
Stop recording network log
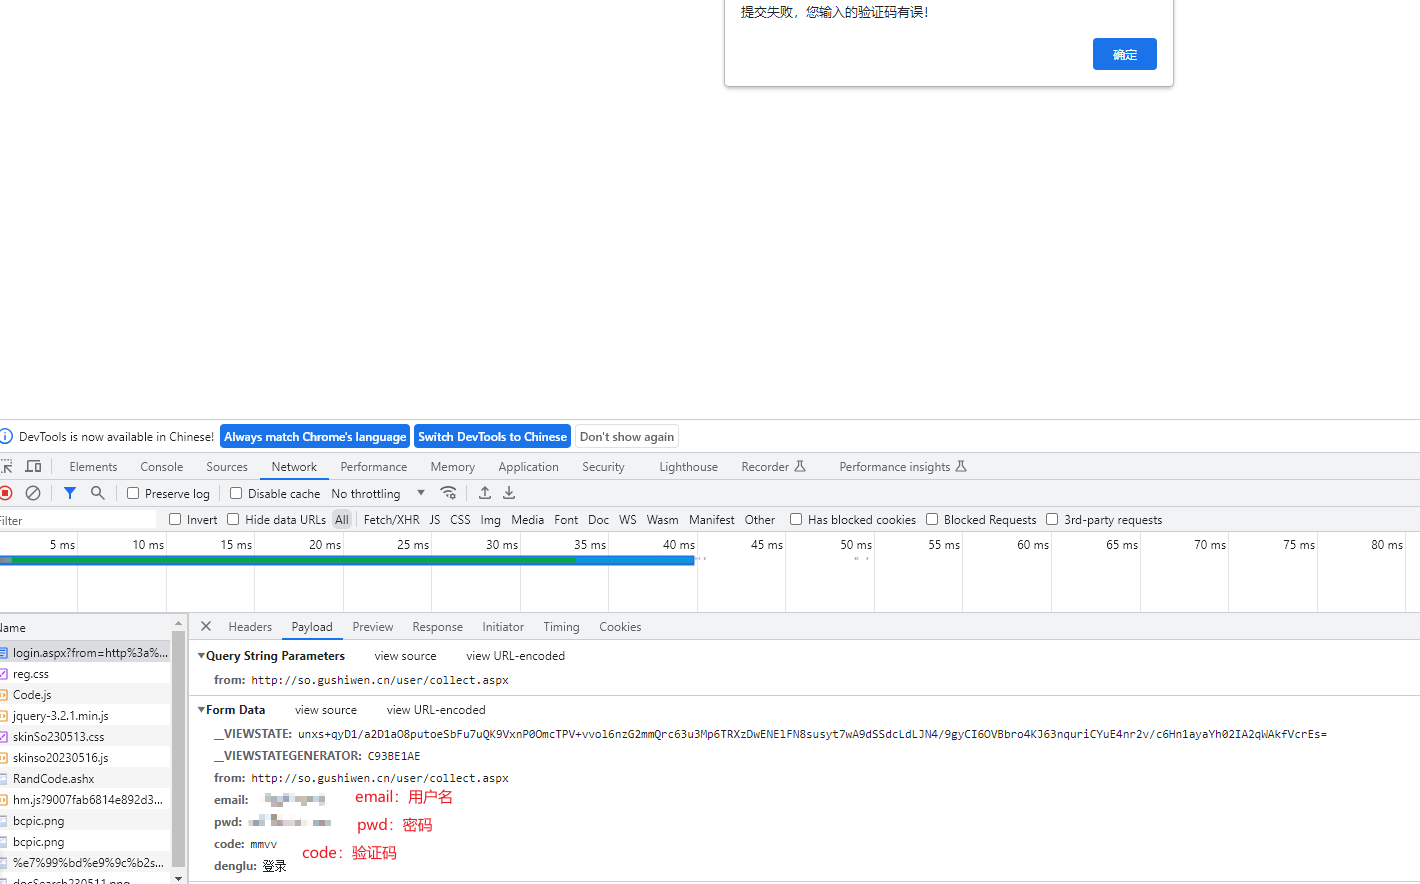(6, 493)
